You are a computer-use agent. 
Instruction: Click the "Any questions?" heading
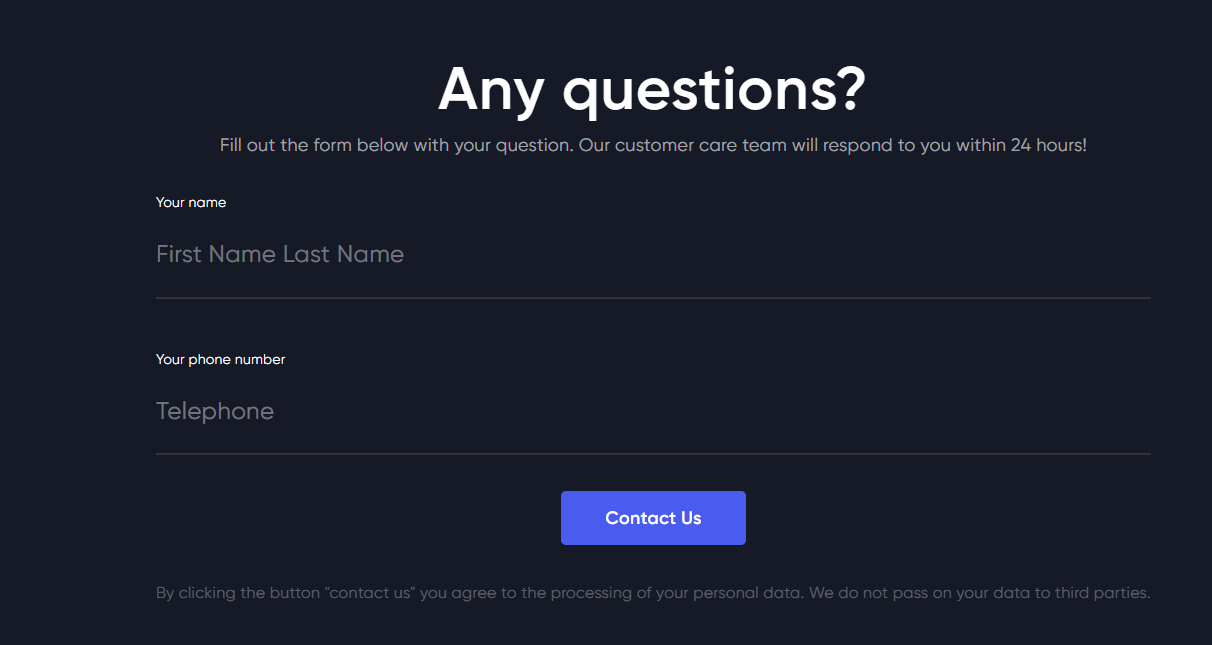[x=652, y=88]
